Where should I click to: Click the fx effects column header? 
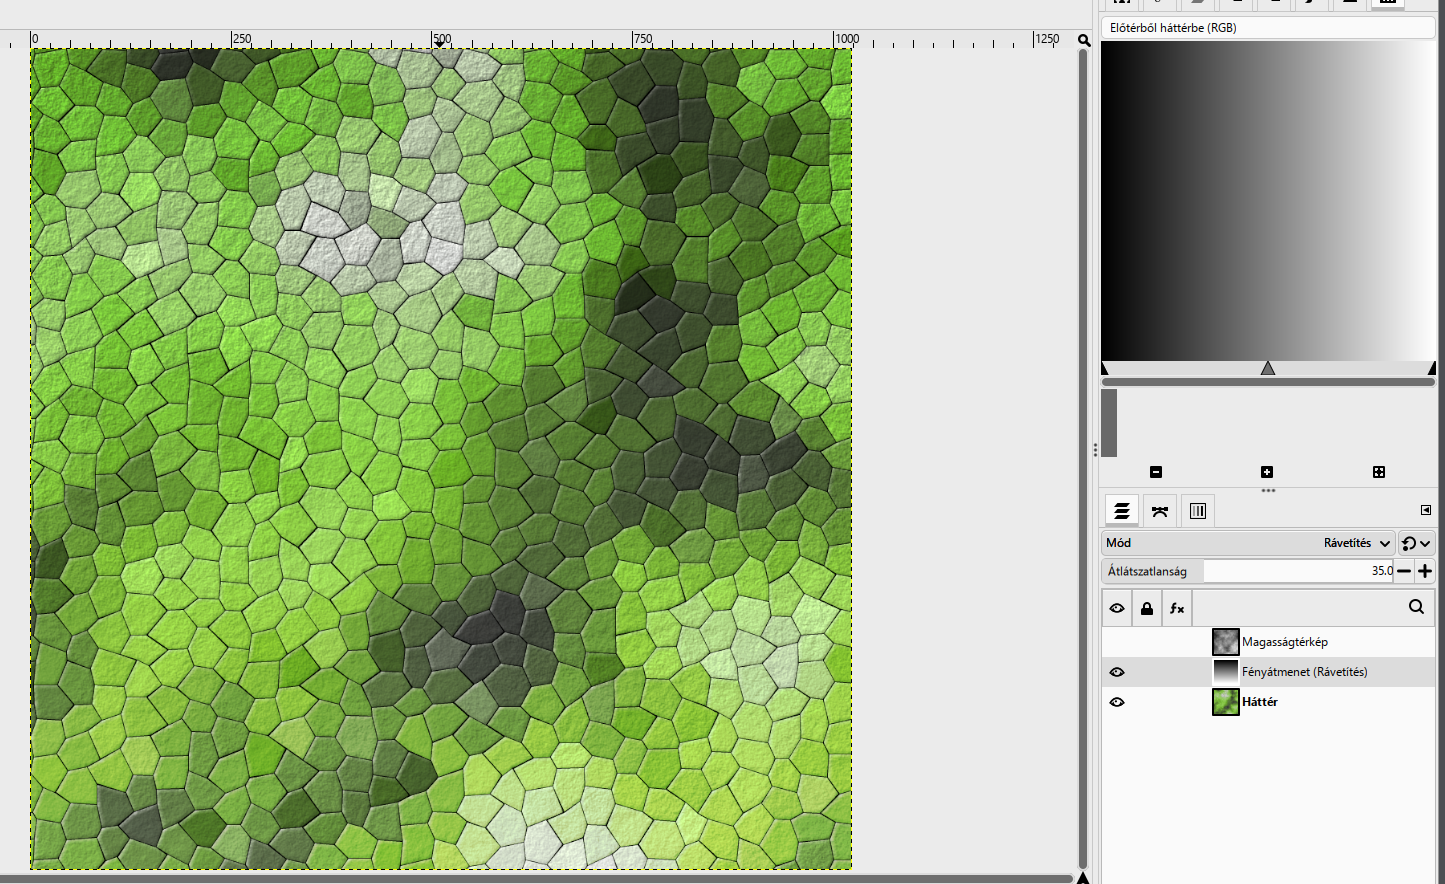pos(1177,608)
